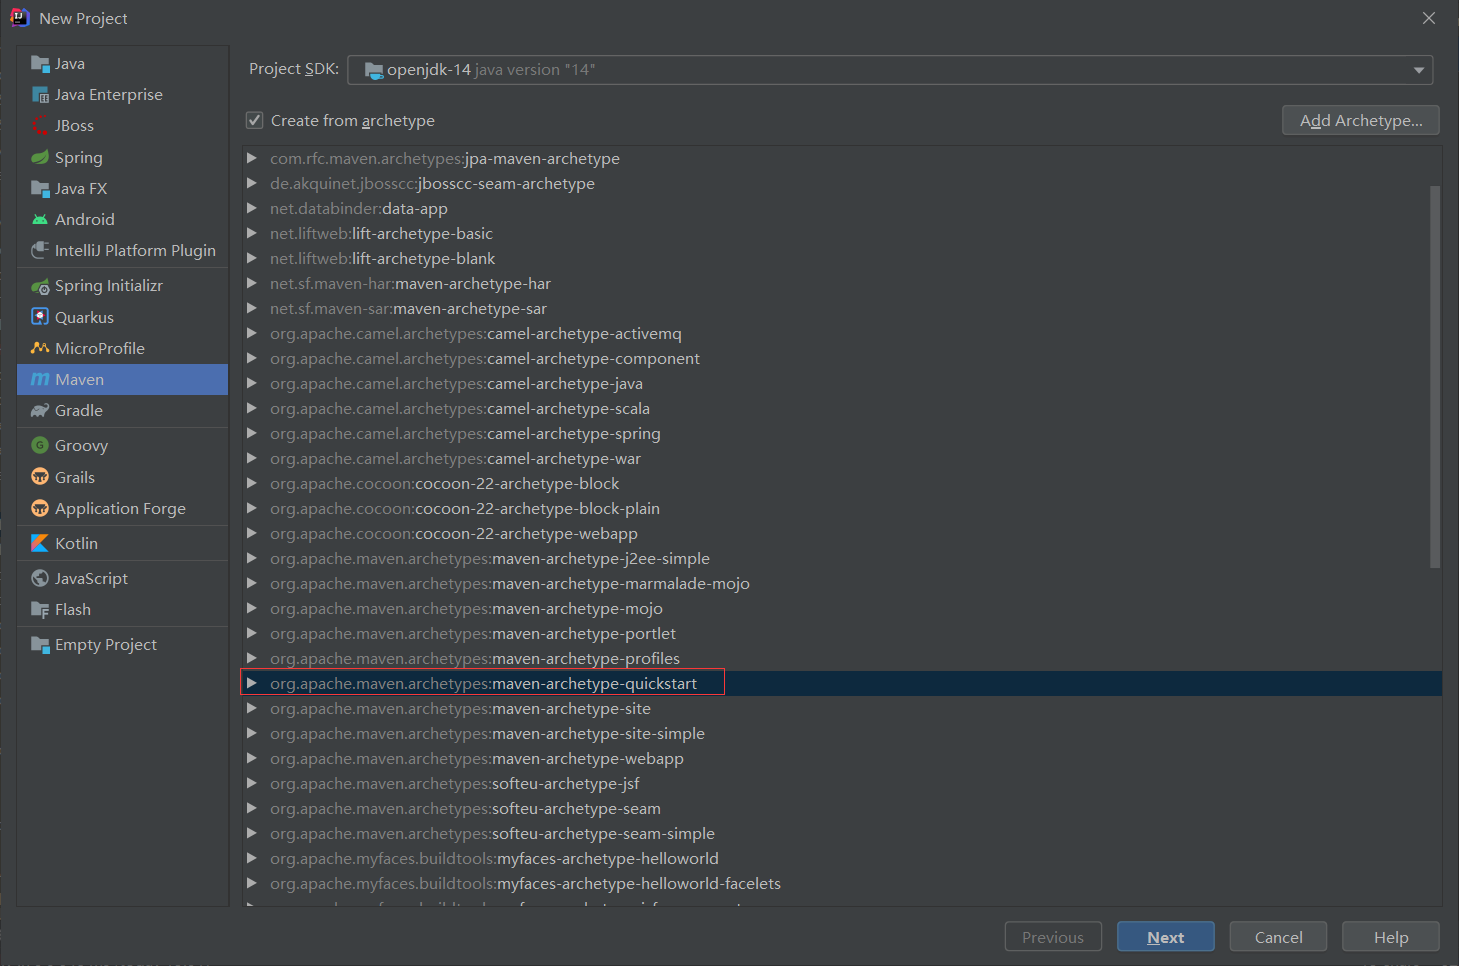Screen dimensions: 1459x966
Task: Select softeu-archetype-jsf row text
Action: (455, 783)
